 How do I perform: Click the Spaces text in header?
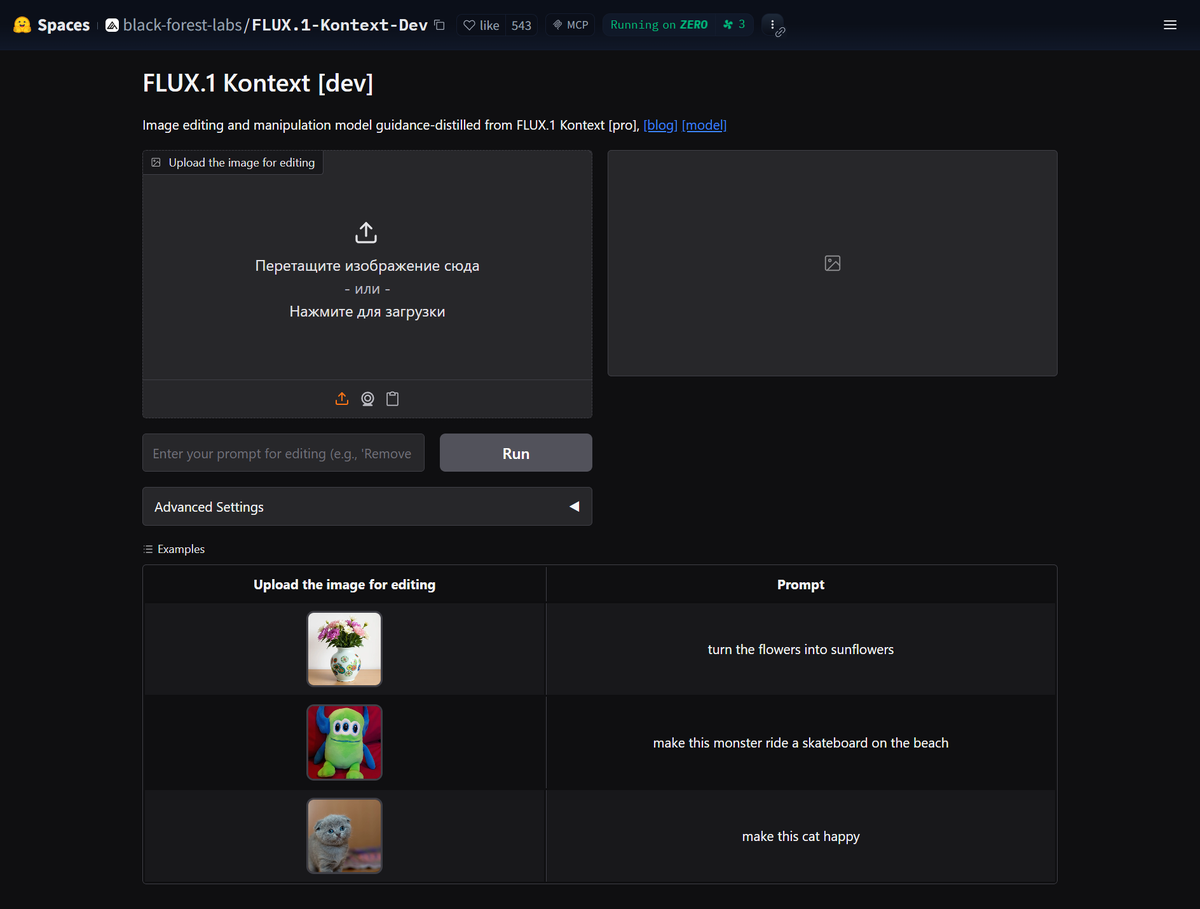[x=63, y=25]
